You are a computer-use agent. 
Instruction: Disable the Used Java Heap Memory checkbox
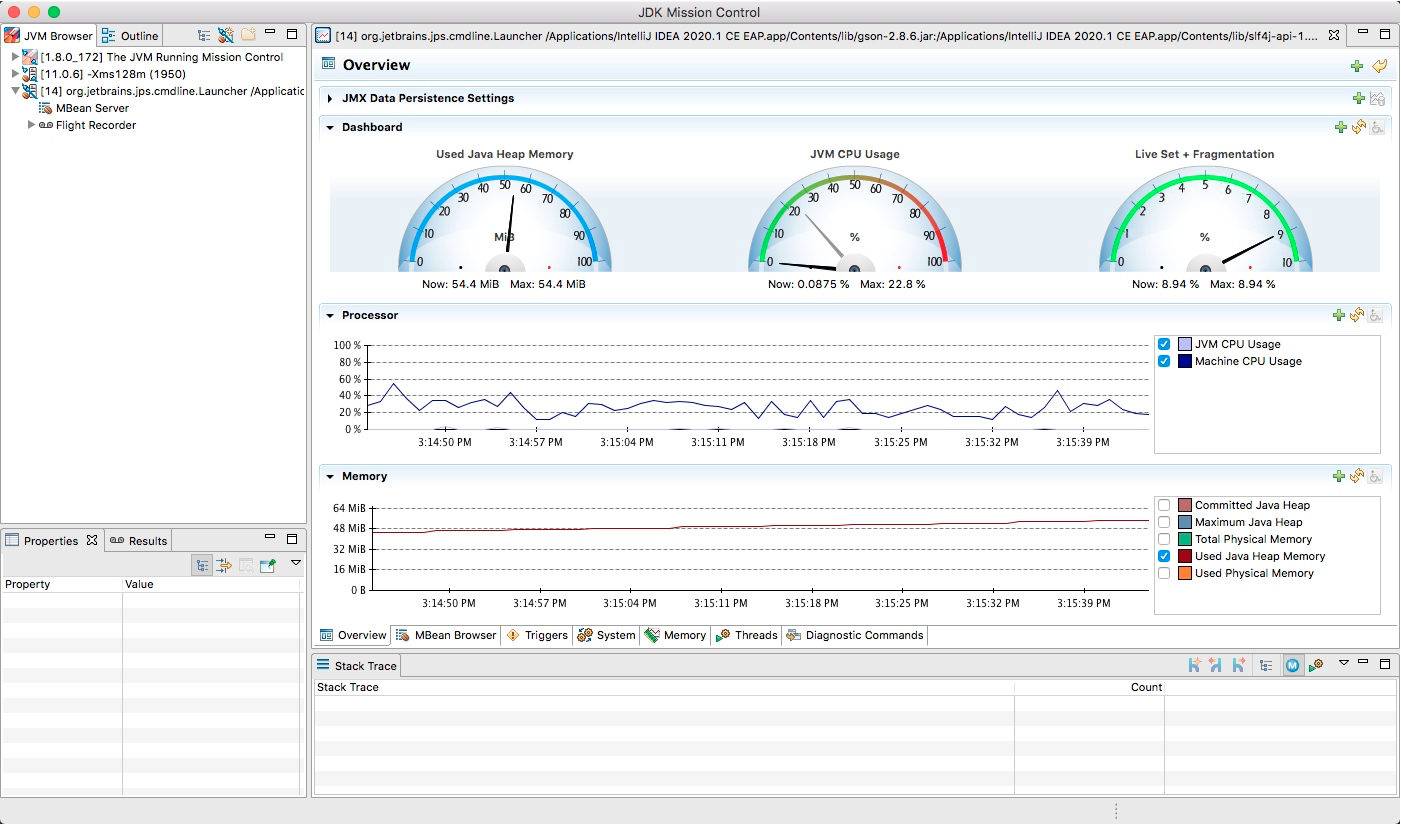point(1164,556)
